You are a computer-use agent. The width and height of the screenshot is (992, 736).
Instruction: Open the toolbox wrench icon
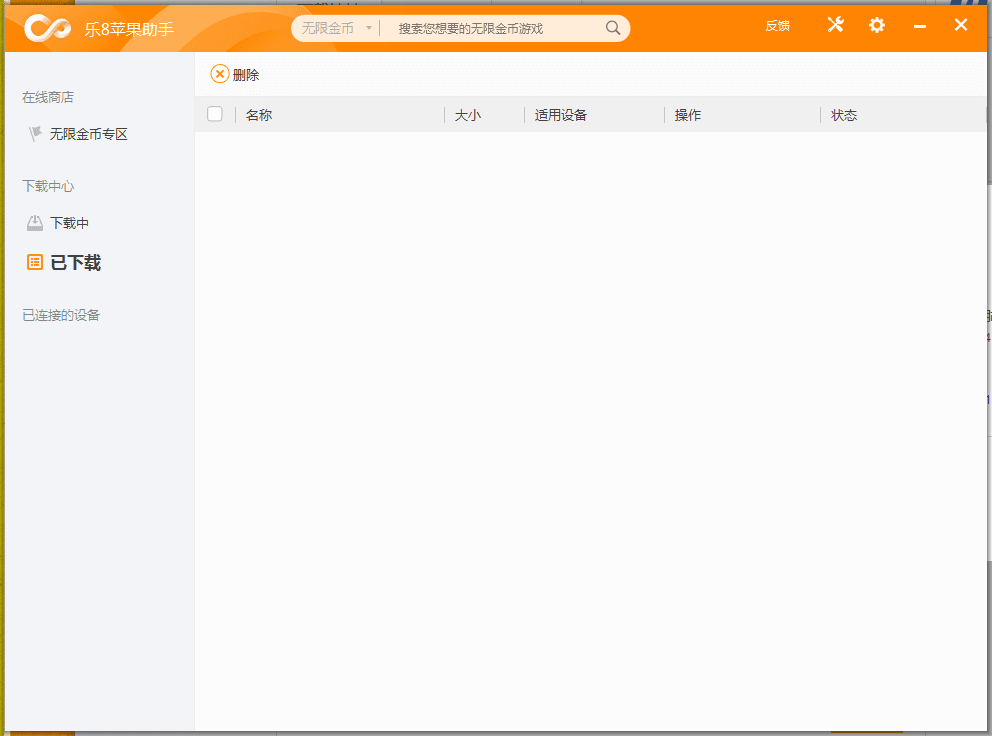[x=836, y=25]
